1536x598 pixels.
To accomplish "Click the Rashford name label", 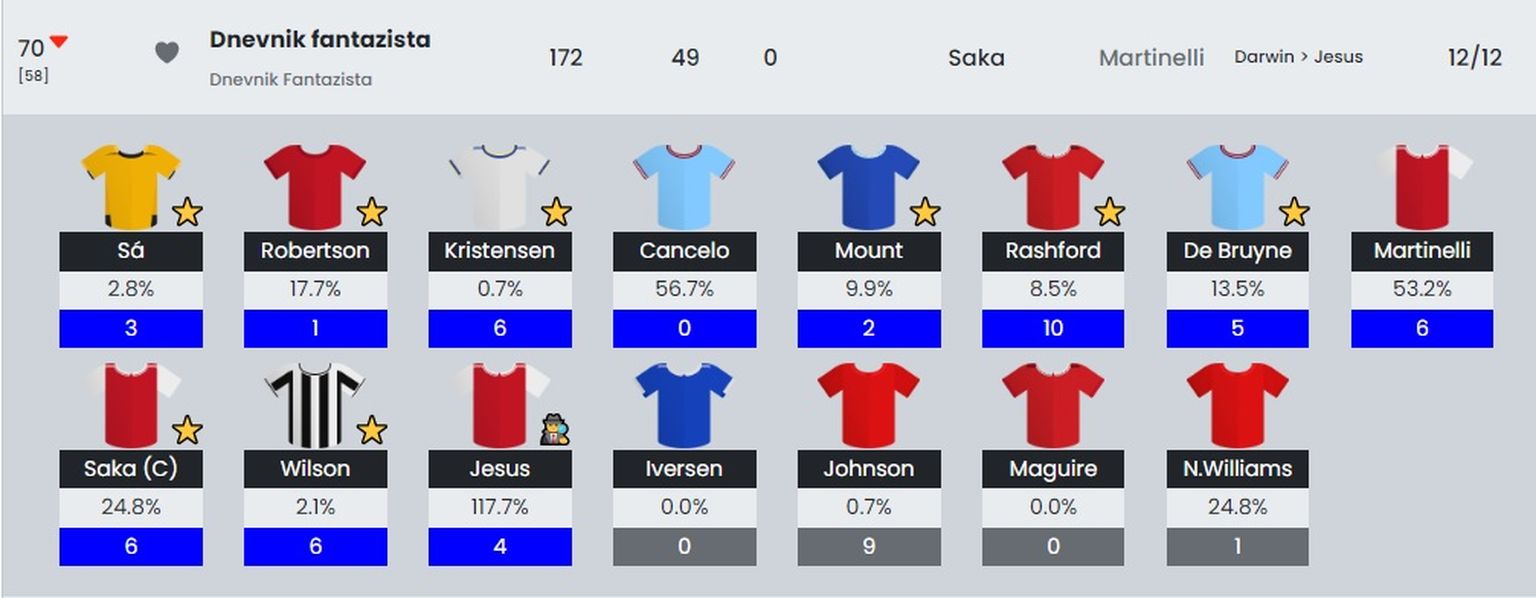I will click(1053, 251).
